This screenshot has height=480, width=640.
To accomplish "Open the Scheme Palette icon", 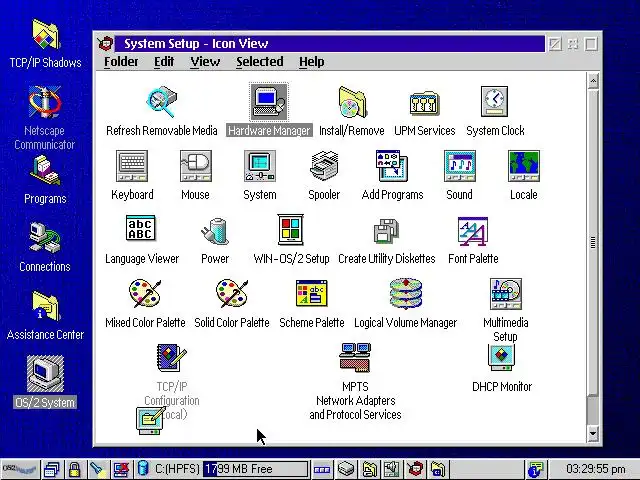I will point(311,293).
